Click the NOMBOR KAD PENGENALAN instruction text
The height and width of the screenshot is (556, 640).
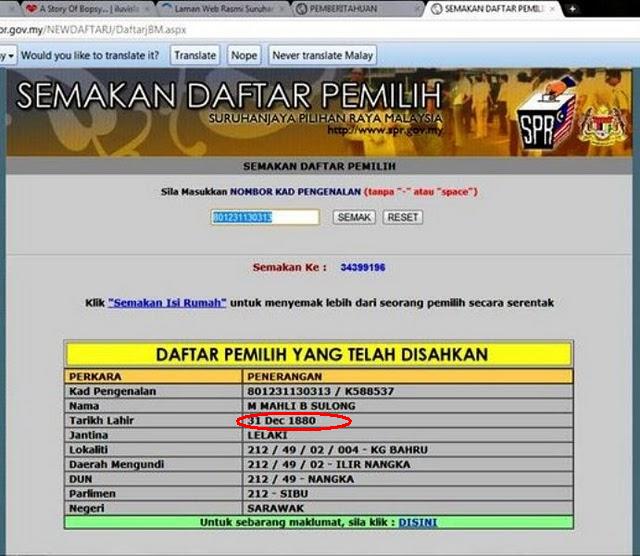pos(295,192)
